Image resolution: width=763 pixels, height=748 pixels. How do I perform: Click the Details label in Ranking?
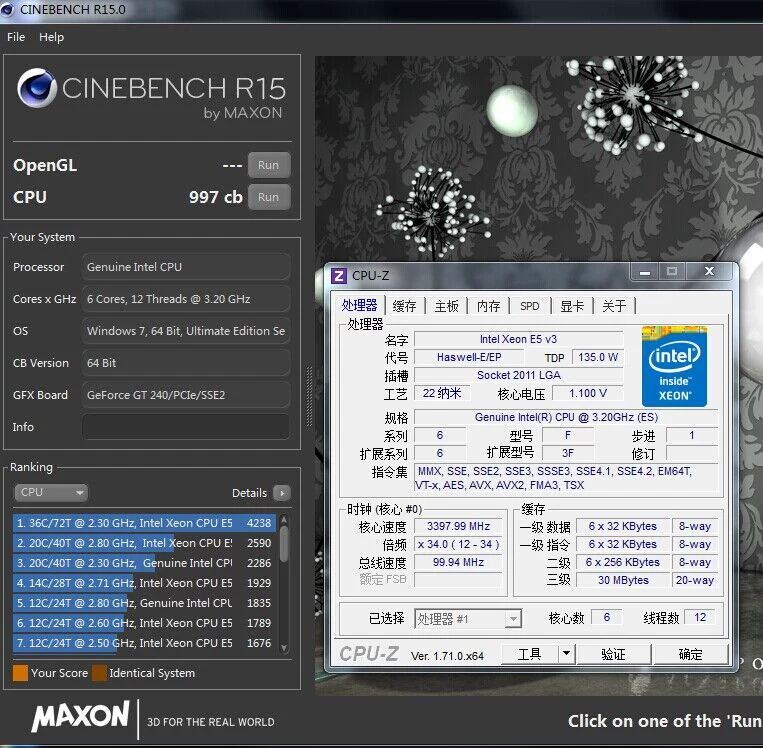pos(250,493)
